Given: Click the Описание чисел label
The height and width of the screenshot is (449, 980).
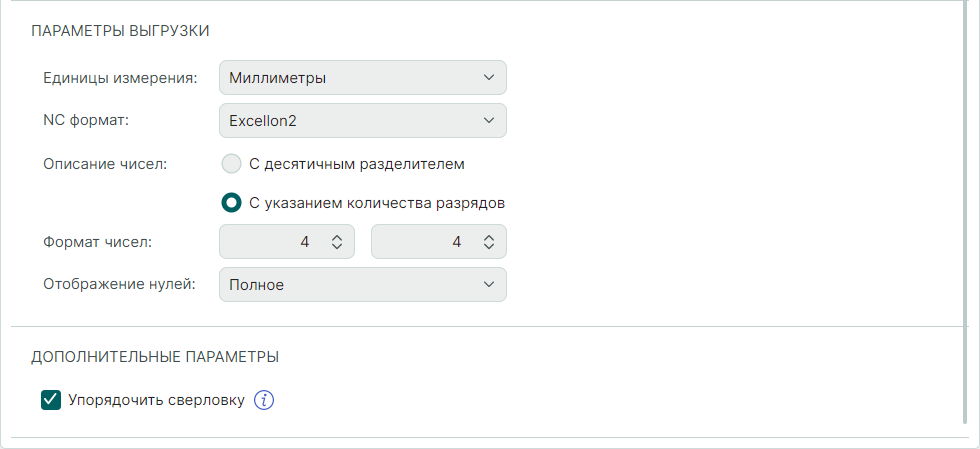Looking at the screenshot, I should coord(105,164).
